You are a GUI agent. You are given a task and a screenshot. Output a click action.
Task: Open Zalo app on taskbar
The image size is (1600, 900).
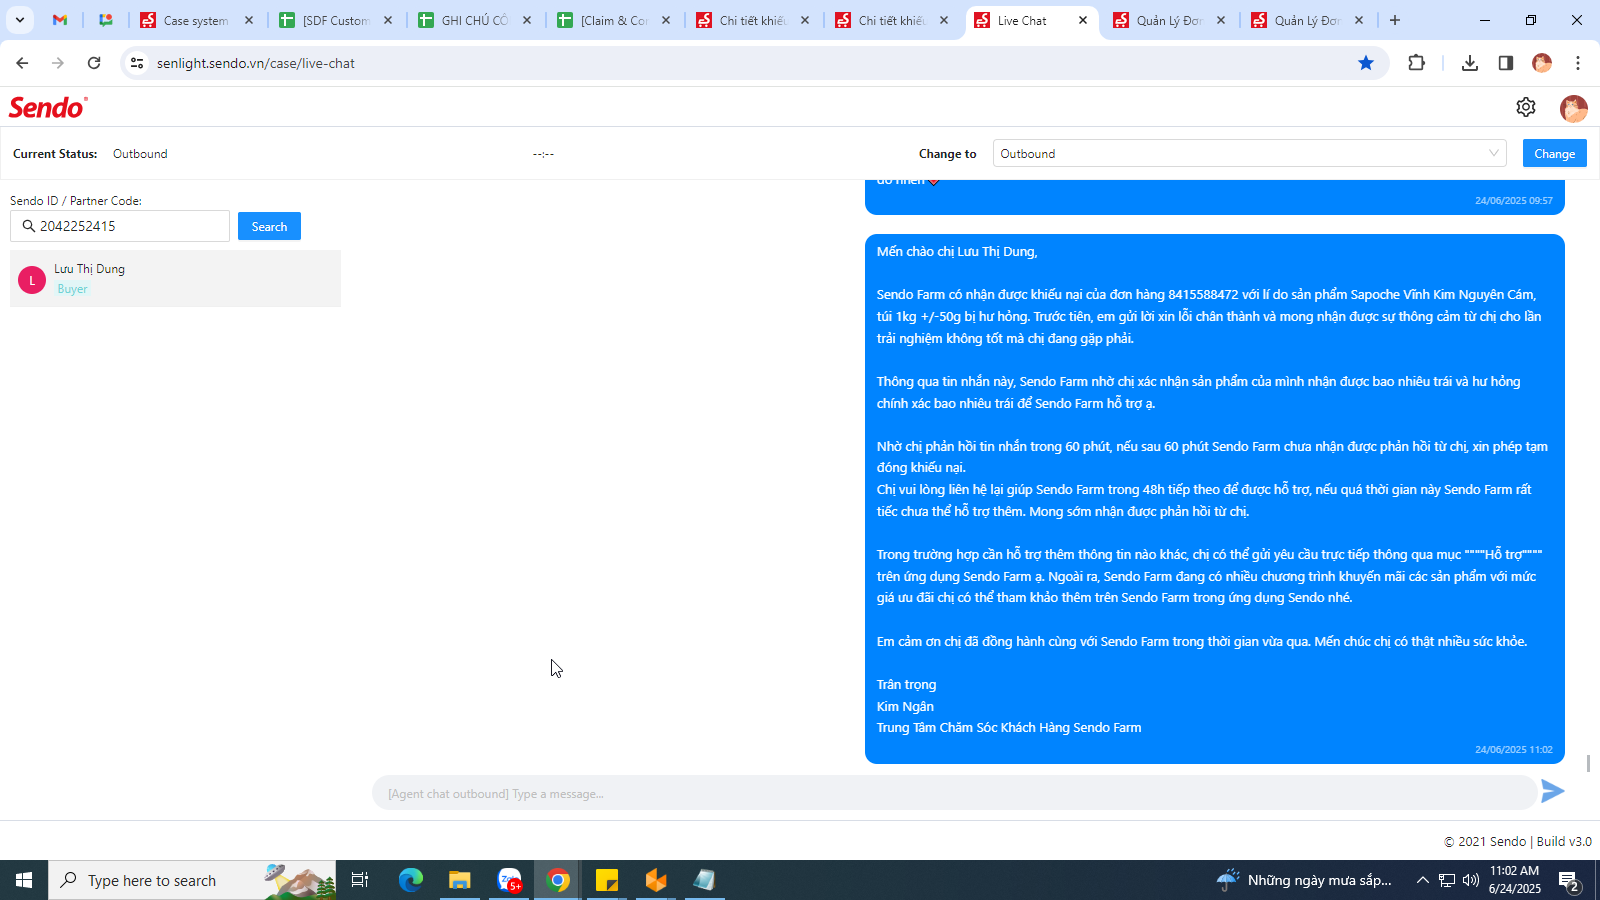tap(509, 880)
